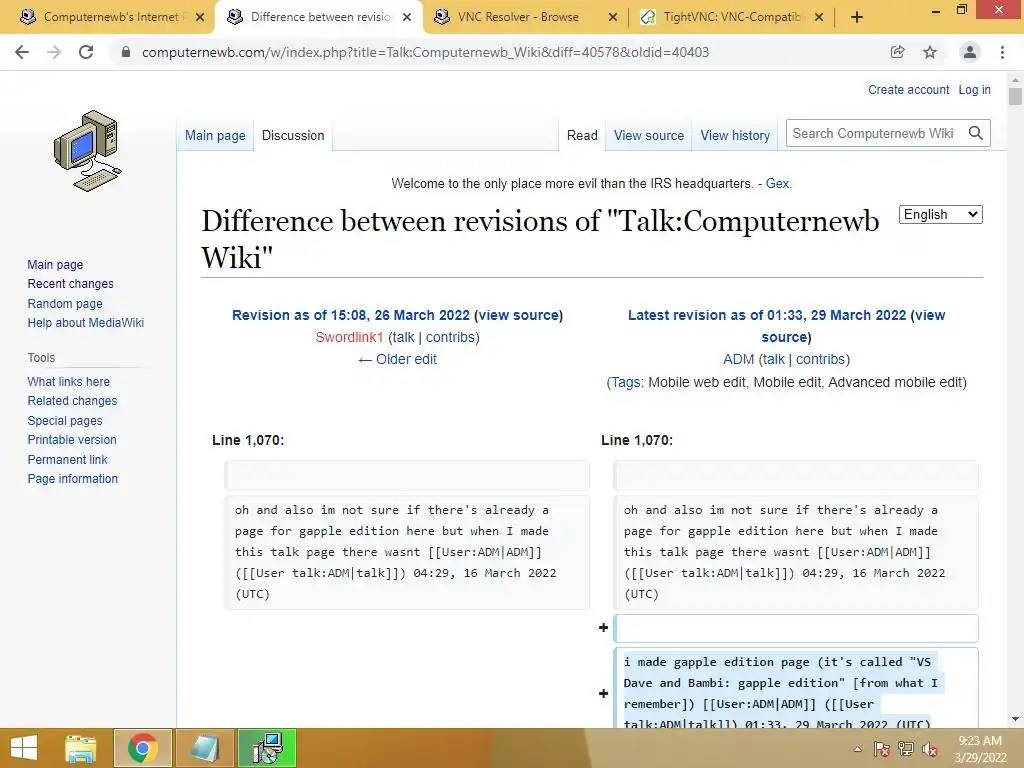Open Swordlink1 user page link
The height and width of the screenshot is (768, 1024).
pyautogui.click(x=349, y=337)
